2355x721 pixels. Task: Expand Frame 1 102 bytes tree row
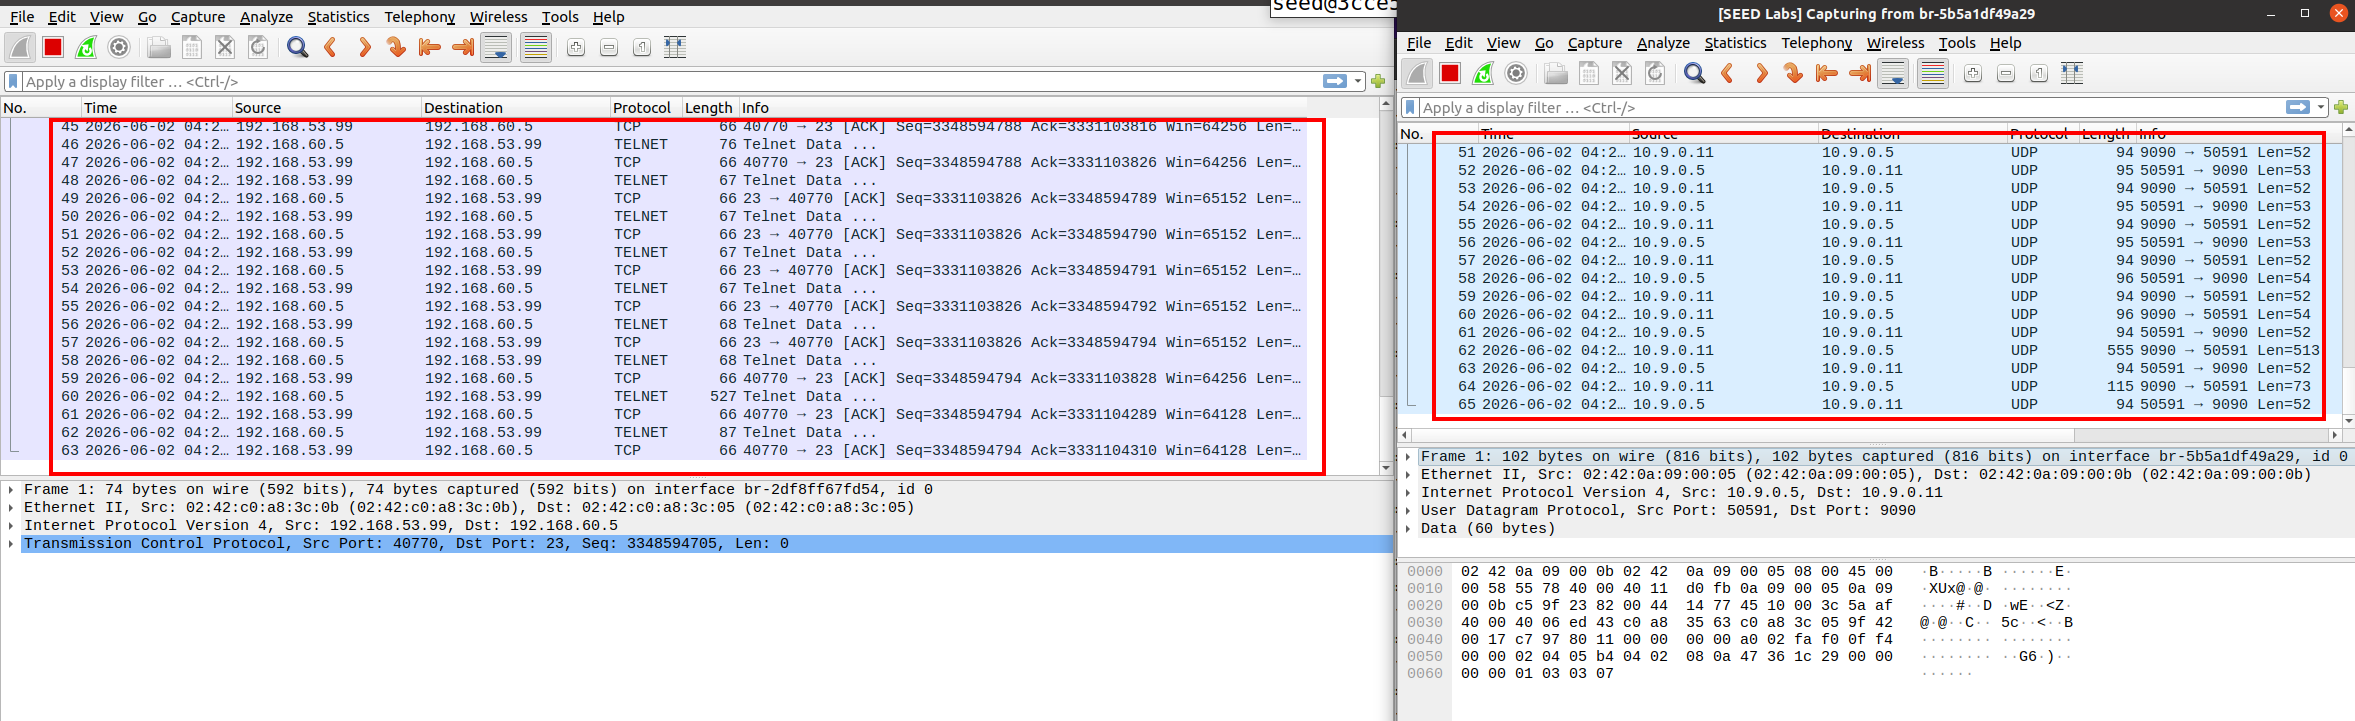click(1408, 457)
